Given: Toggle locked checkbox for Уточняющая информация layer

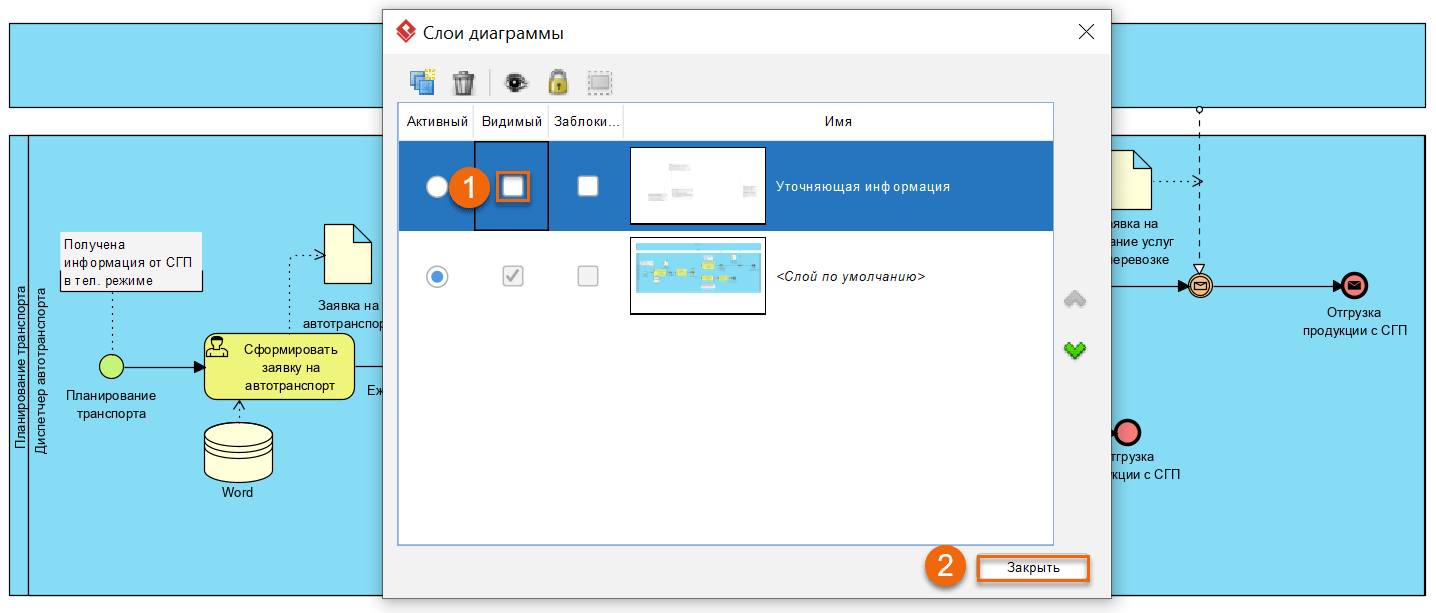Looking at the screenshot, I should point(588,186).
